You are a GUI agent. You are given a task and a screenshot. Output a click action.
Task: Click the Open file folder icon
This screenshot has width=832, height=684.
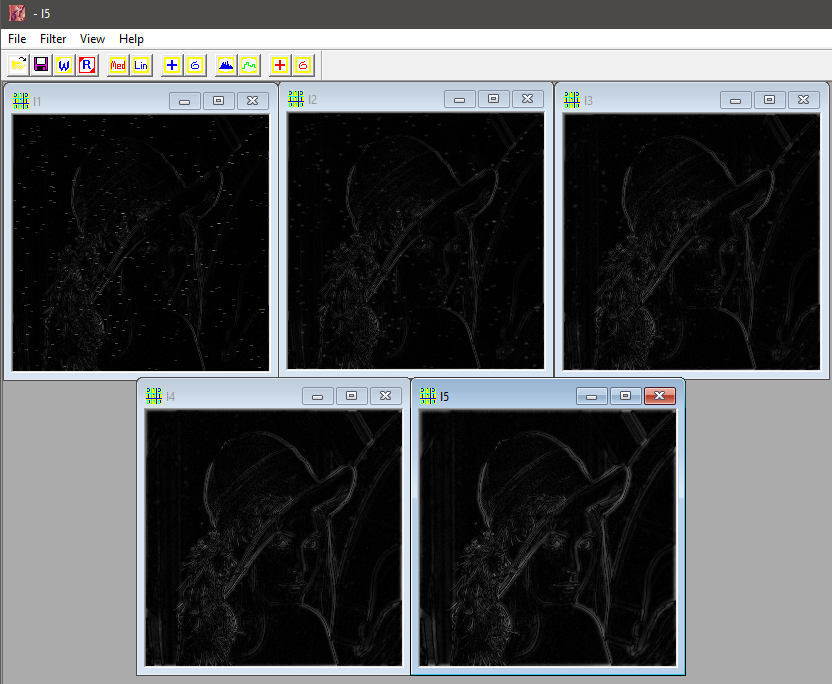coord(18,65)
